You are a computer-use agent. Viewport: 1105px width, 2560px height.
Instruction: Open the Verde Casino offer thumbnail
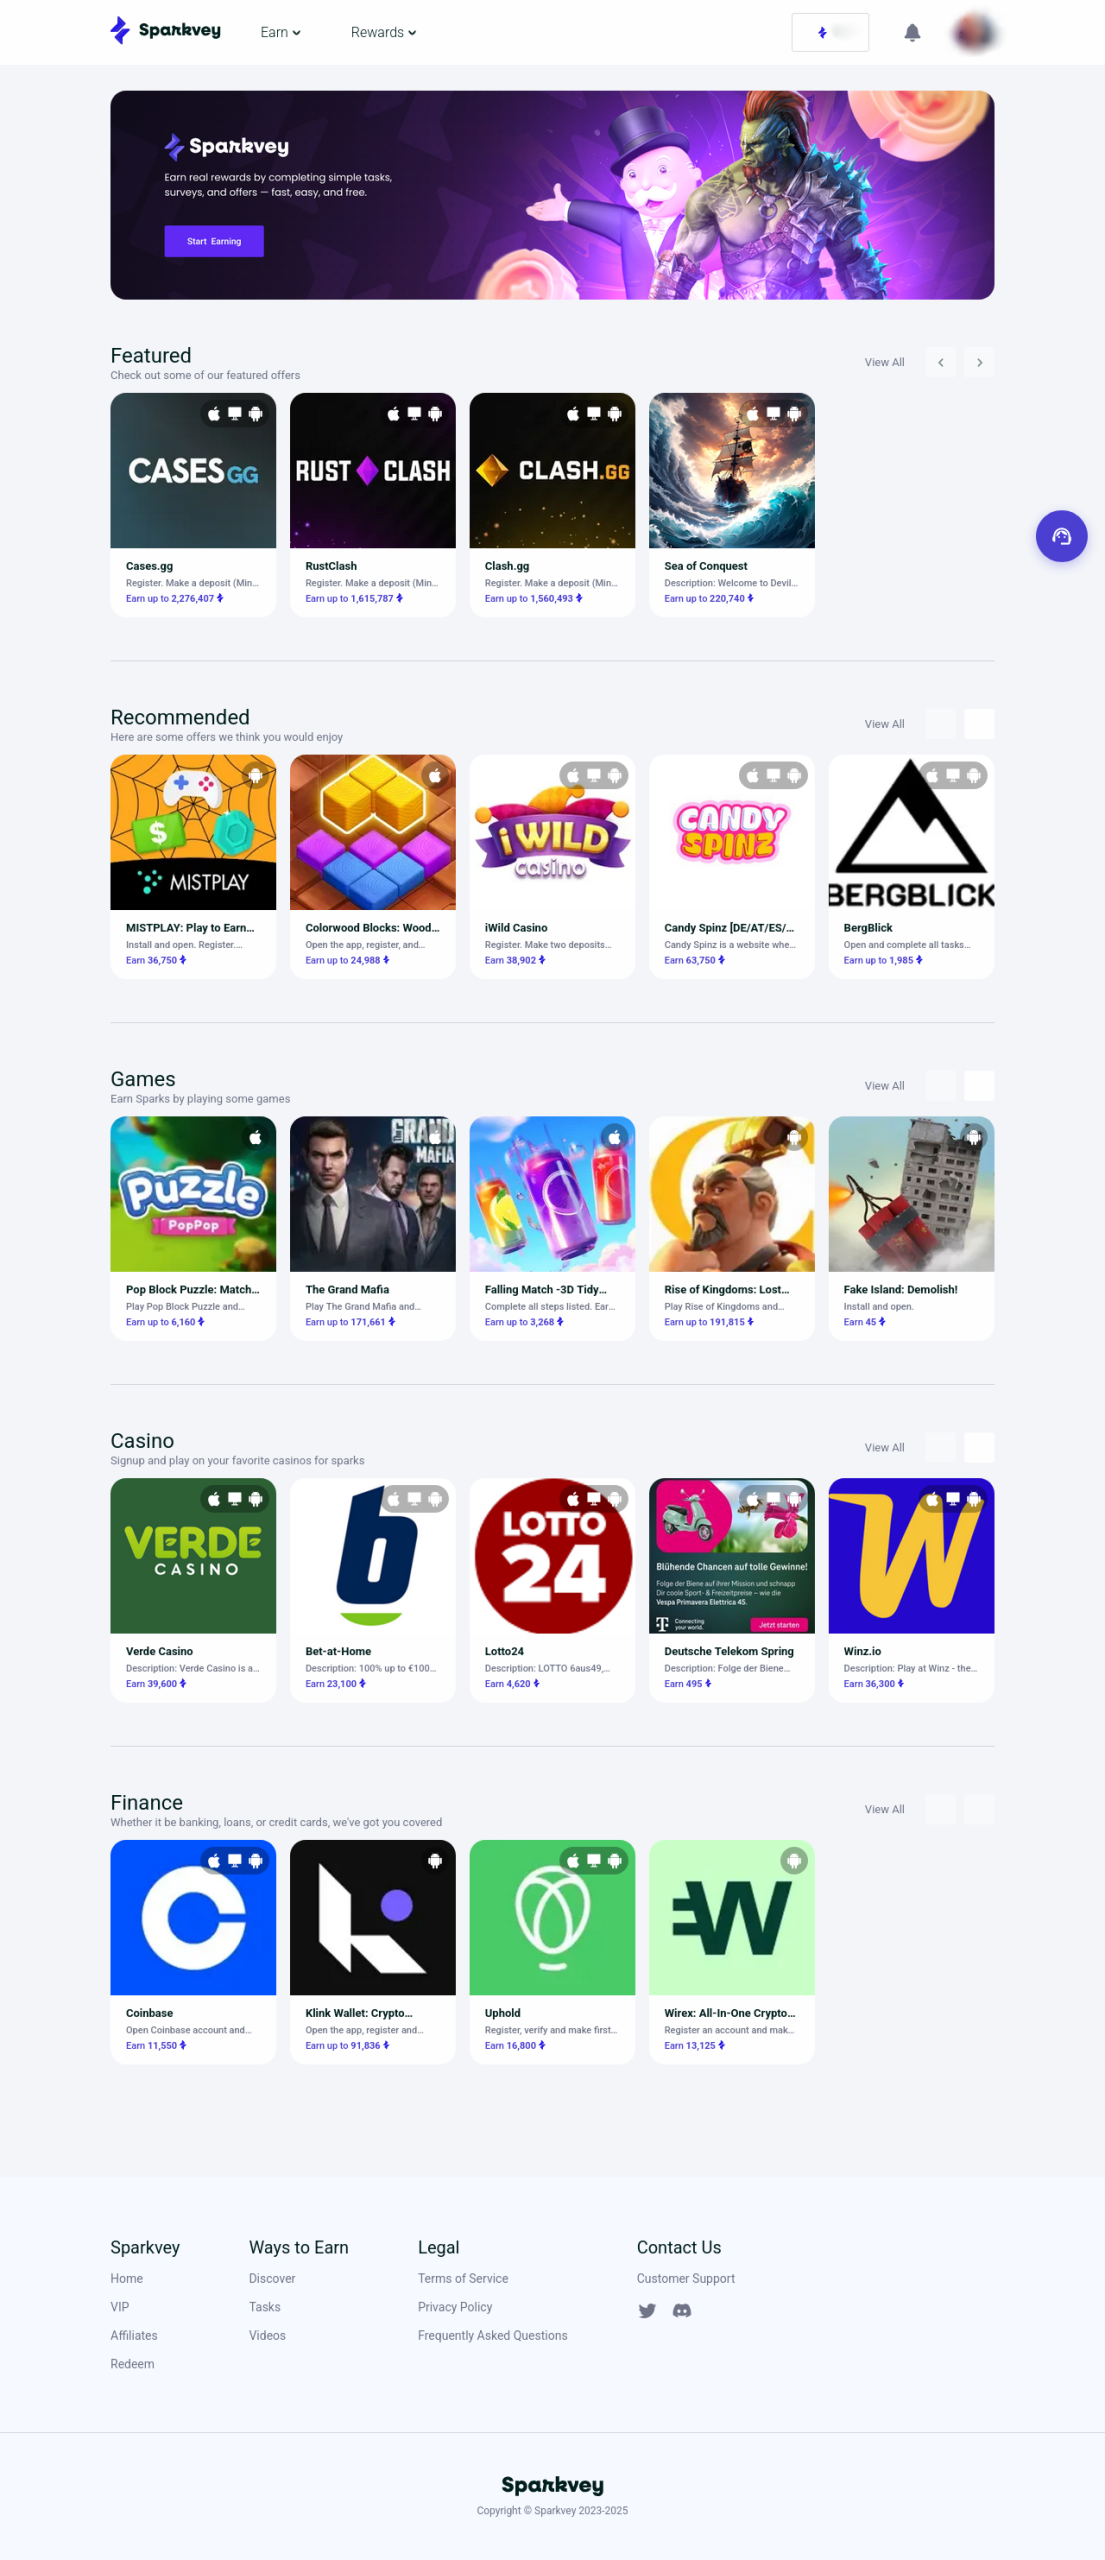pos(193,1556)
